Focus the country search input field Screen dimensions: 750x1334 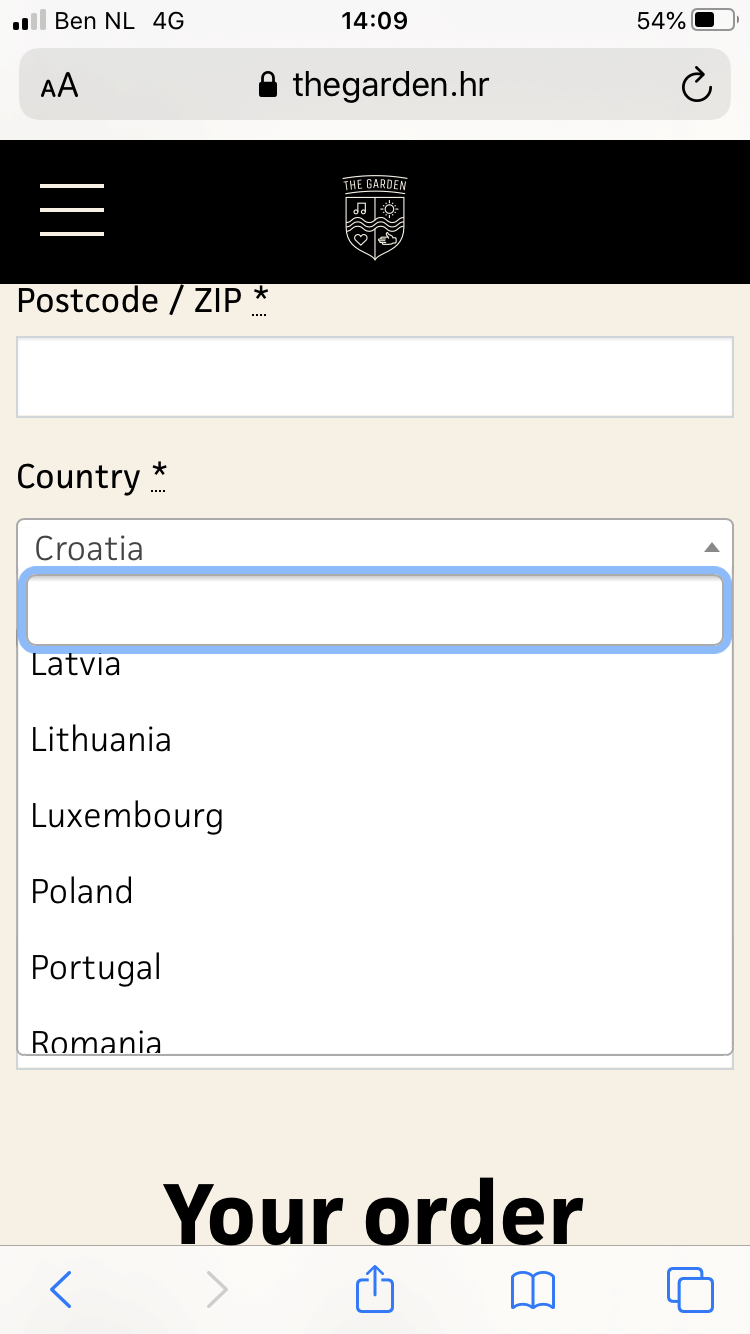point(375,610)
